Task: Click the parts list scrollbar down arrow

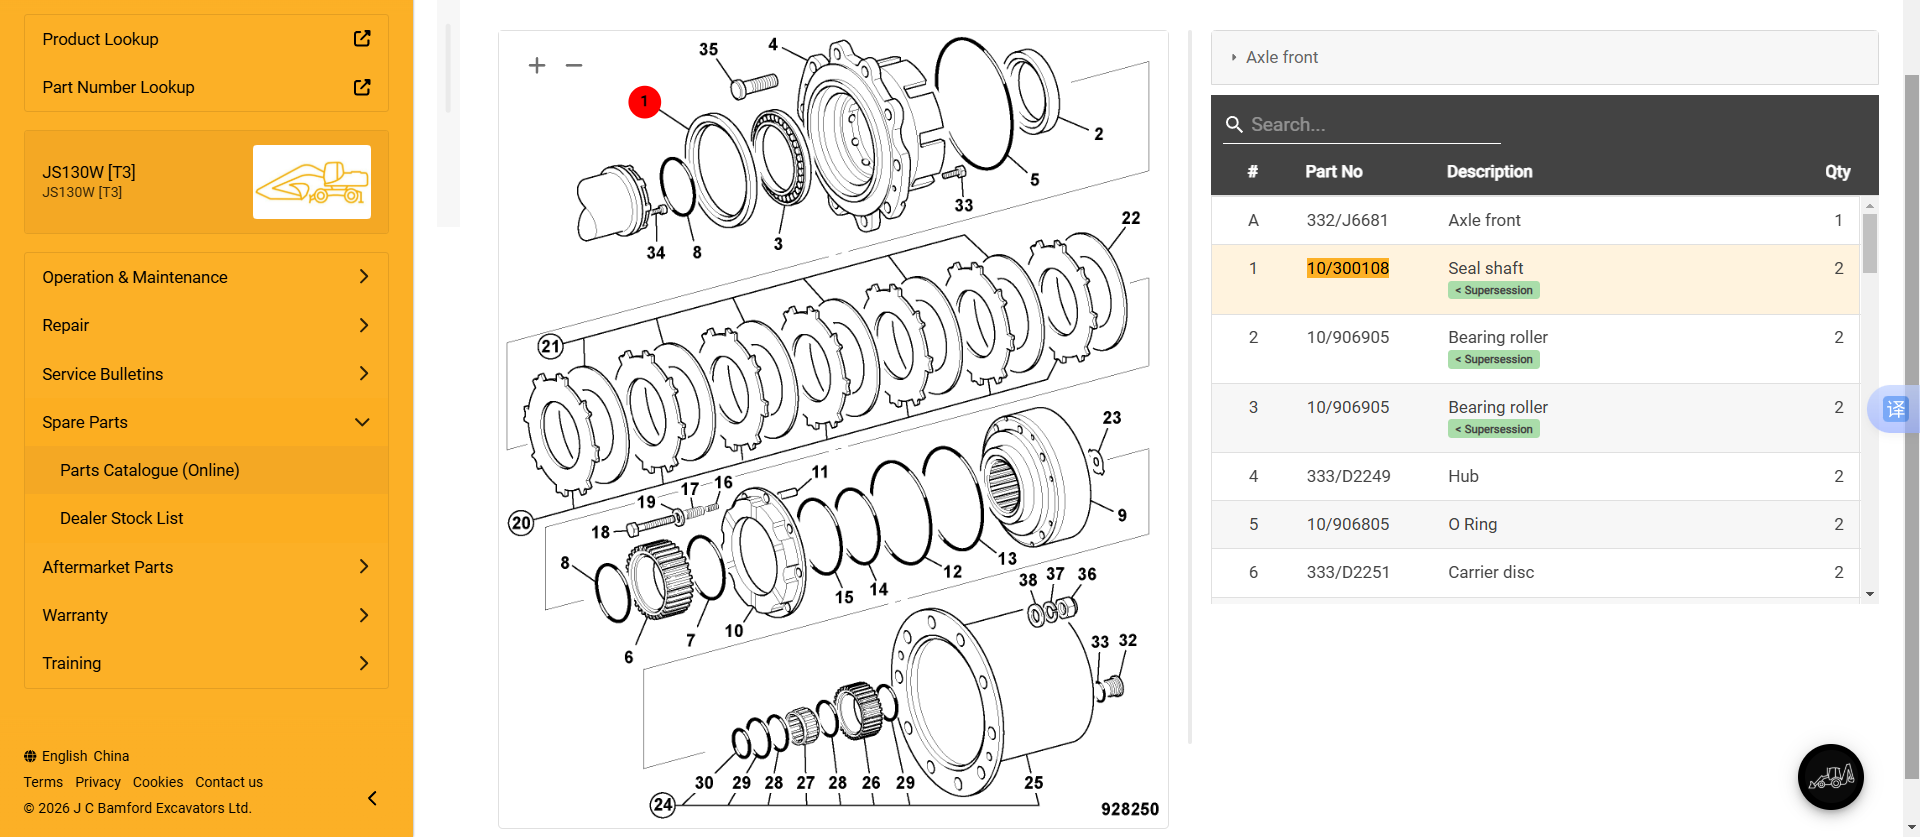Action: pyautogui.click(x=1870, y=594)
